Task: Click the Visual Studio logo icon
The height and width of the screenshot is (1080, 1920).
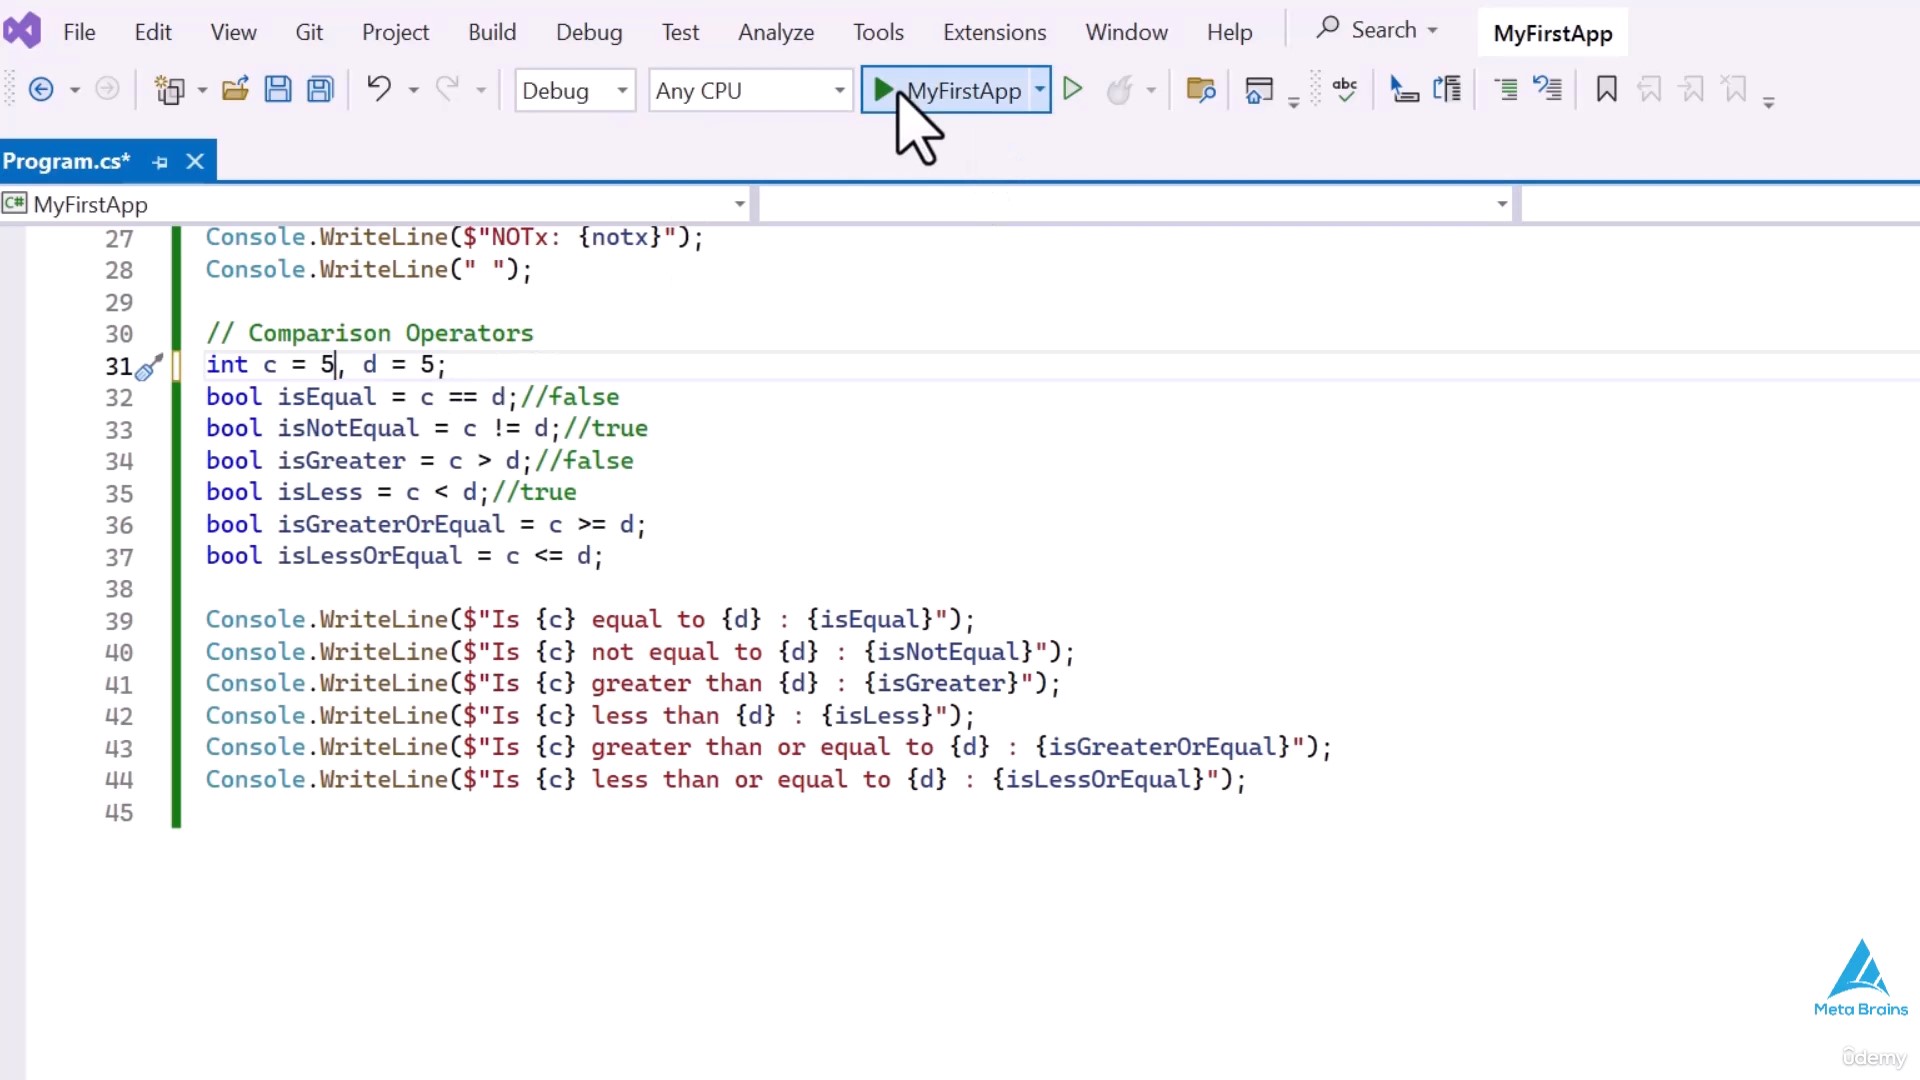Action: coord(22,31)
